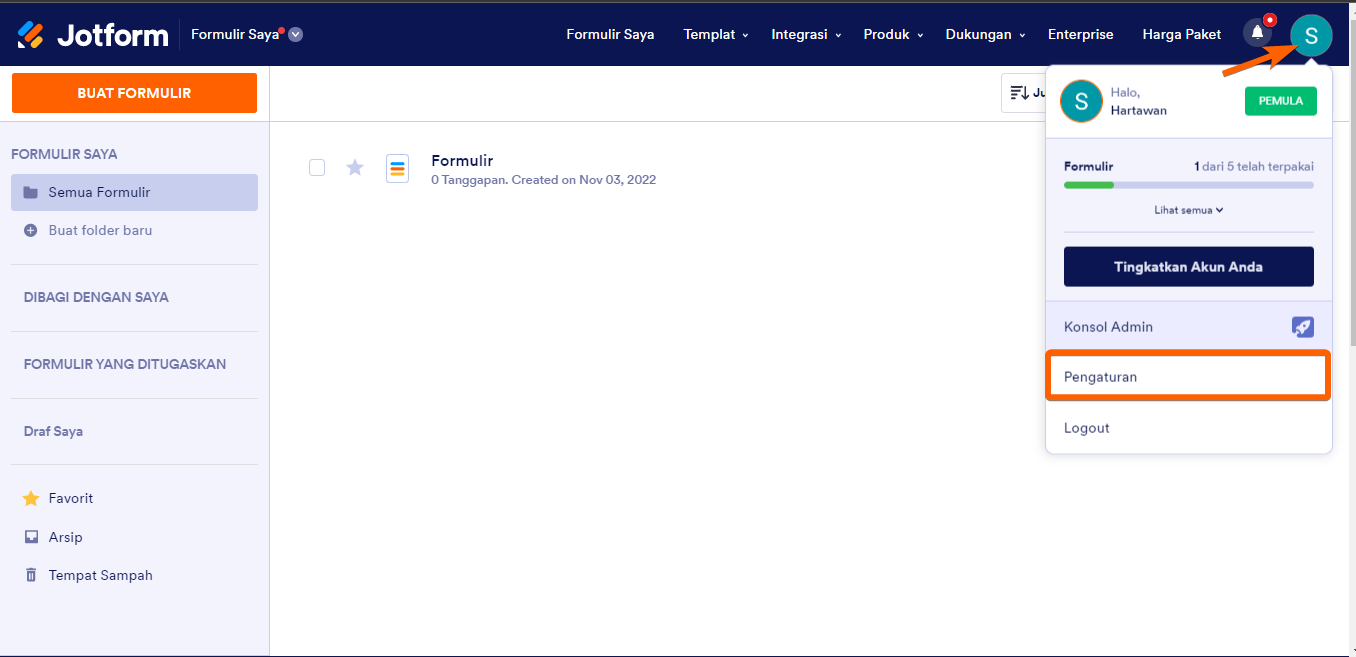This screenshot has width=1356, height=657.
Task: Choose Pengaturan from the profile menu
Action: click(x=1188, y=377)
